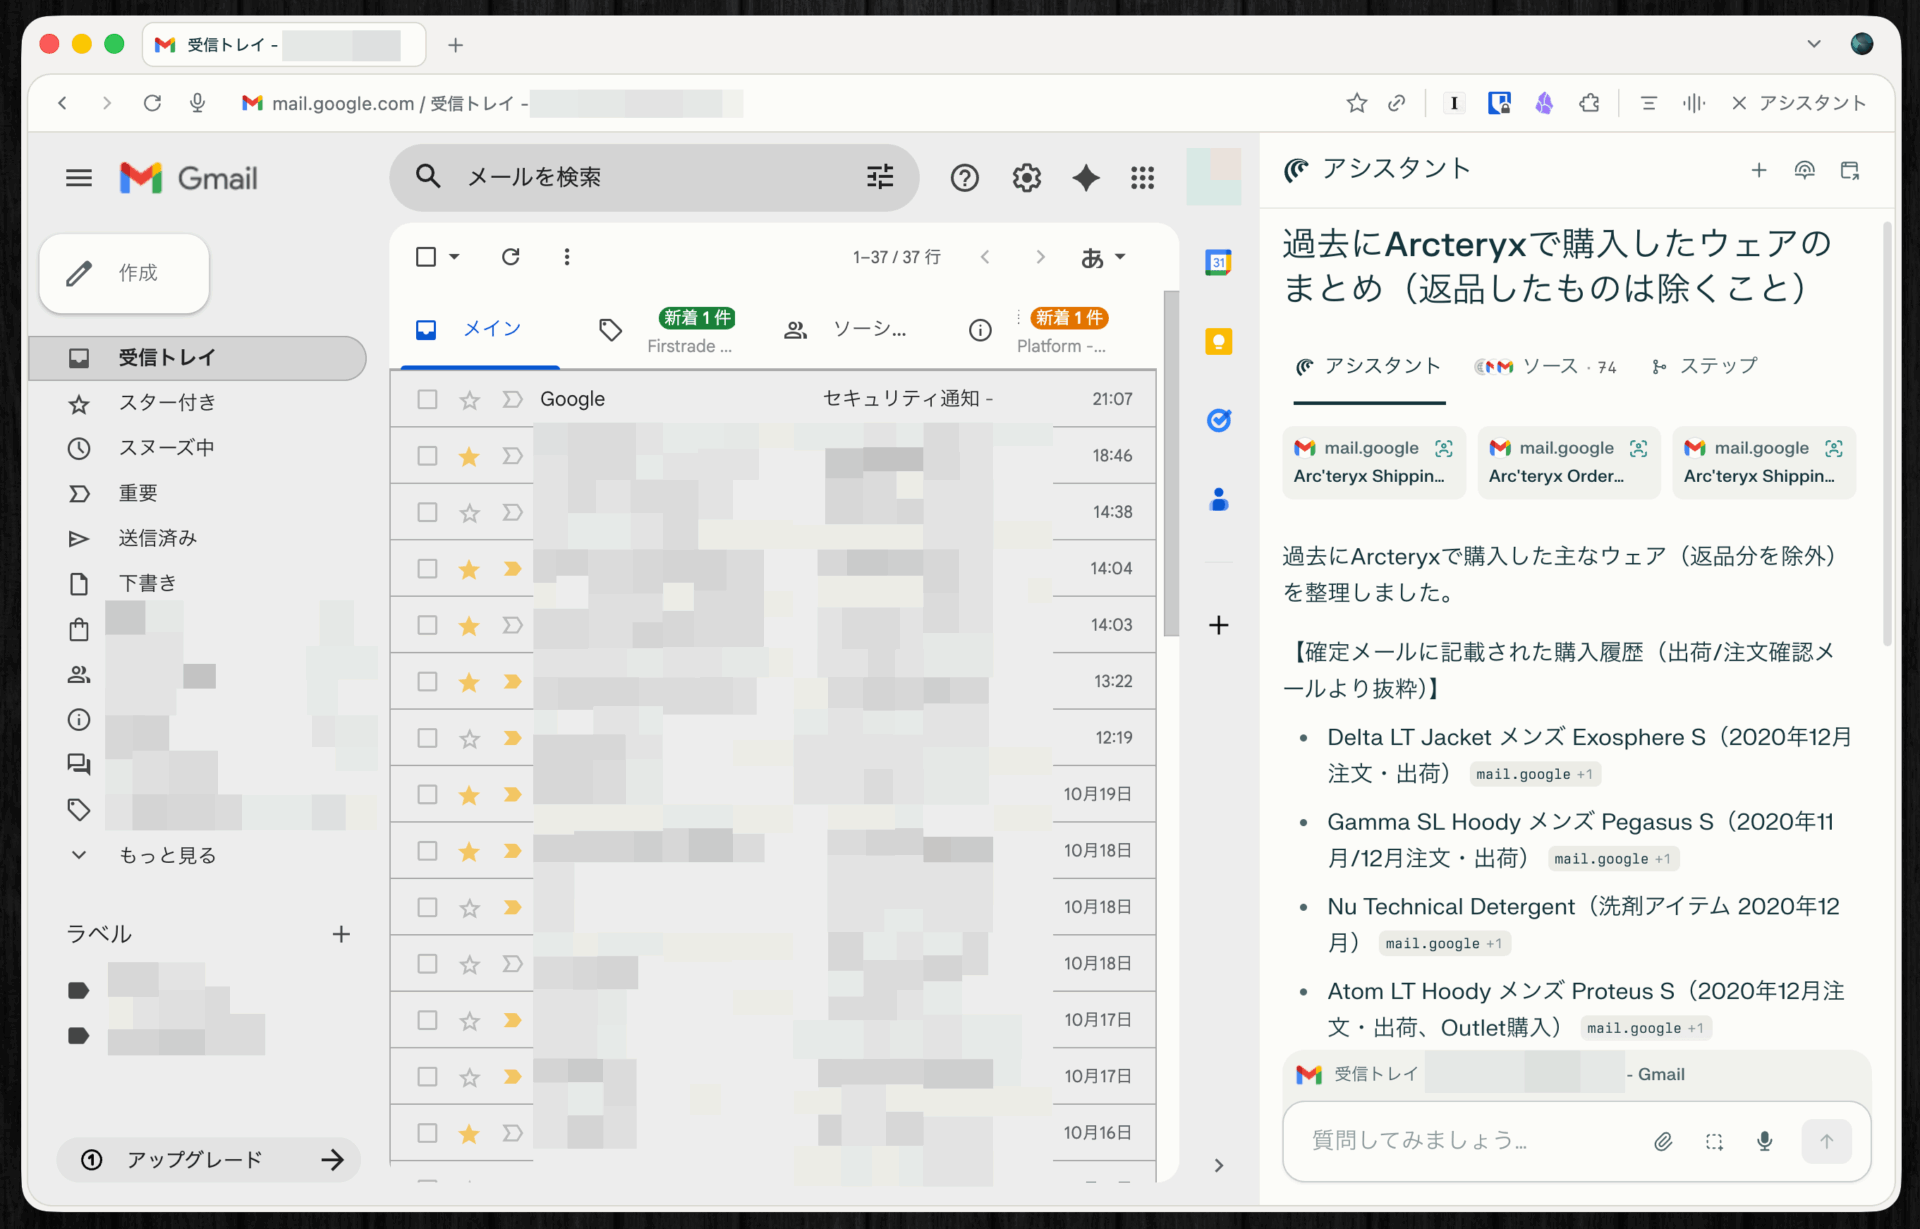The width and height of the screenshot is (1920, 1229).
Task: Open the Google apps grid
Action: point(1142,178)
